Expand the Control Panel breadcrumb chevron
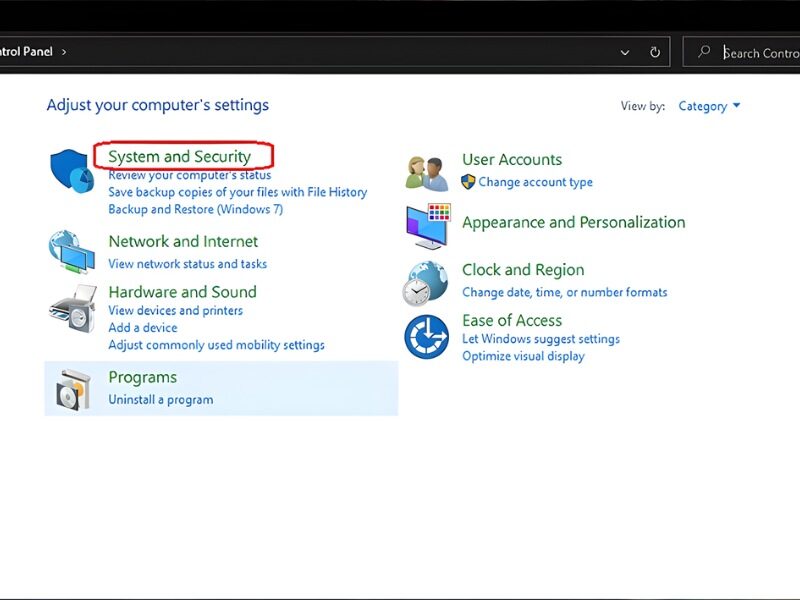The image size is (800, 600). pos(64,52)
